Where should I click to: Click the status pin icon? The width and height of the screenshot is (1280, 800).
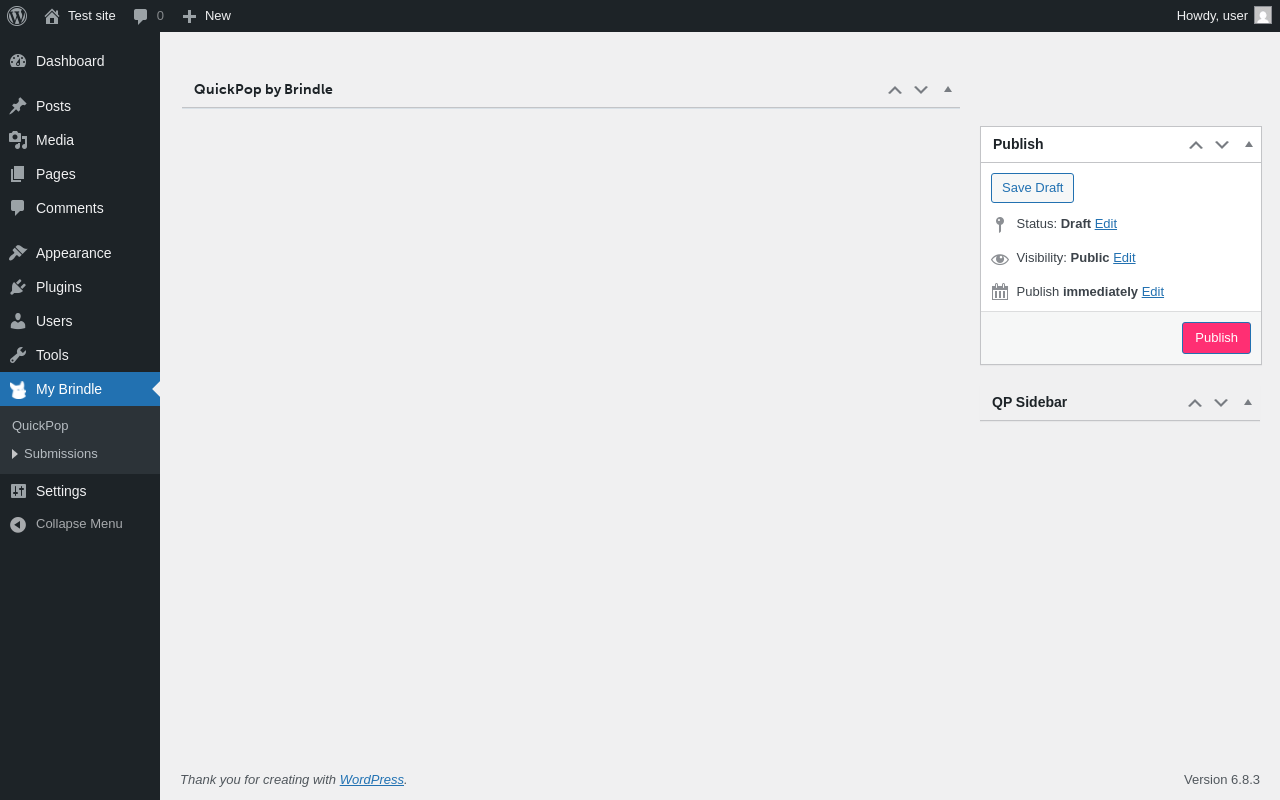click(1000, 225)
